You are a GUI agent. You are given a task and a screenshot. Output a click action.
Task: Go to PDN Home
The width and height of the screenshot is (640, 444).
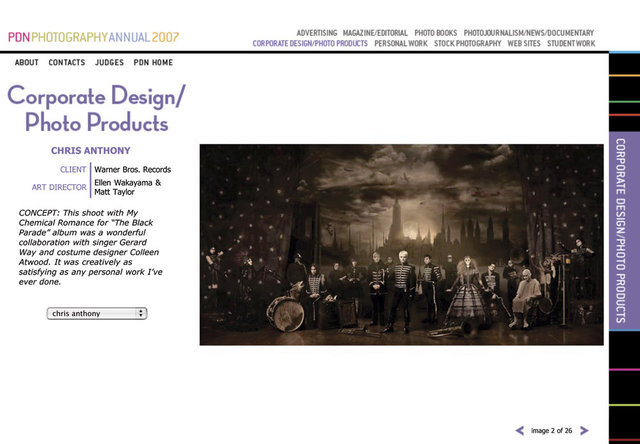(153, 62)
